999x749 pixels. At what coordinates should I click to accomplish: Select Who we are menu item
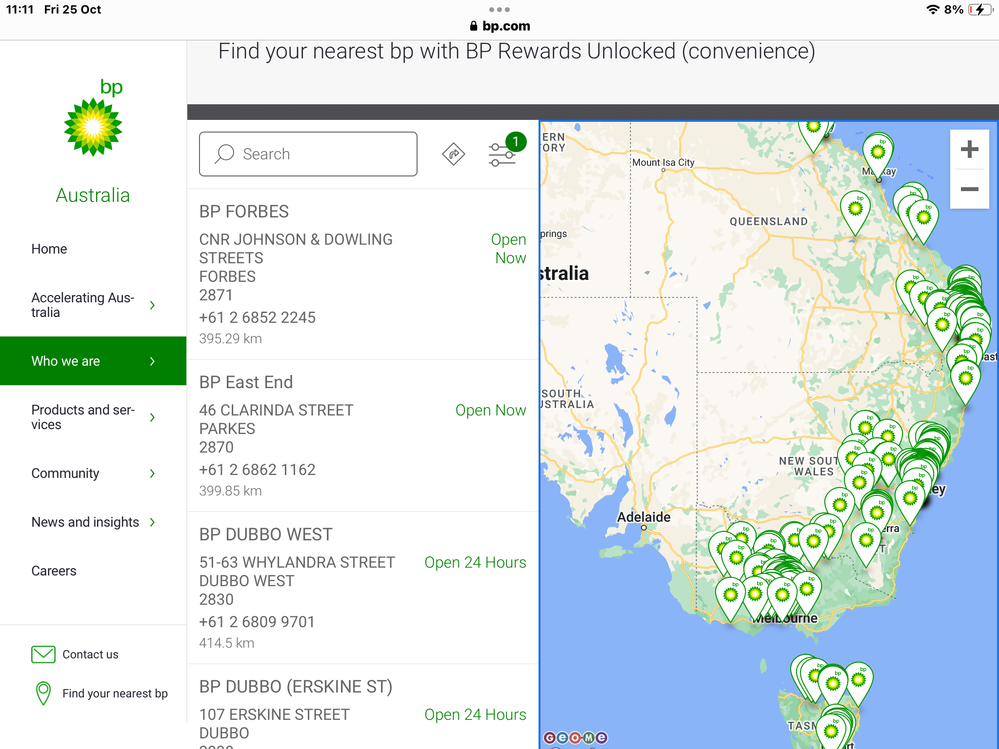point(66,361)
